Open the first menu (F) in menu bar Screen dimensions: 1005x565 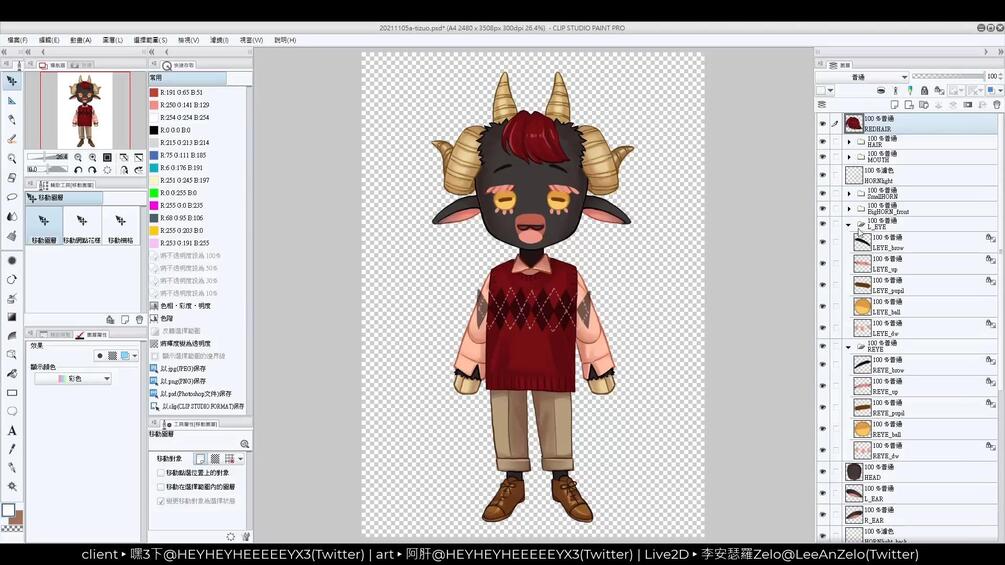click(17, 40)
